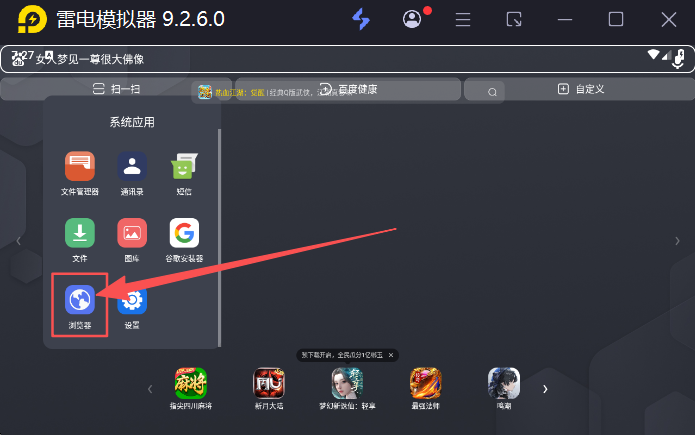This screenshot has height=435, width=695.
Task: Click the search bar text 梦见一尊很大佛像
Action: (x=101, y=59)
